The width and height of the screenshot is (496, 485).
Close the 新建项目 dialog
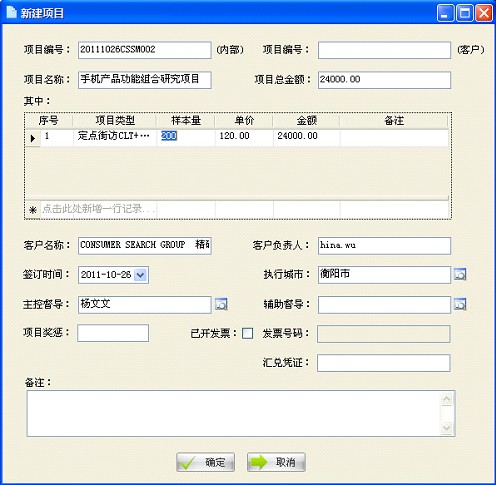[x=484, y=13]
